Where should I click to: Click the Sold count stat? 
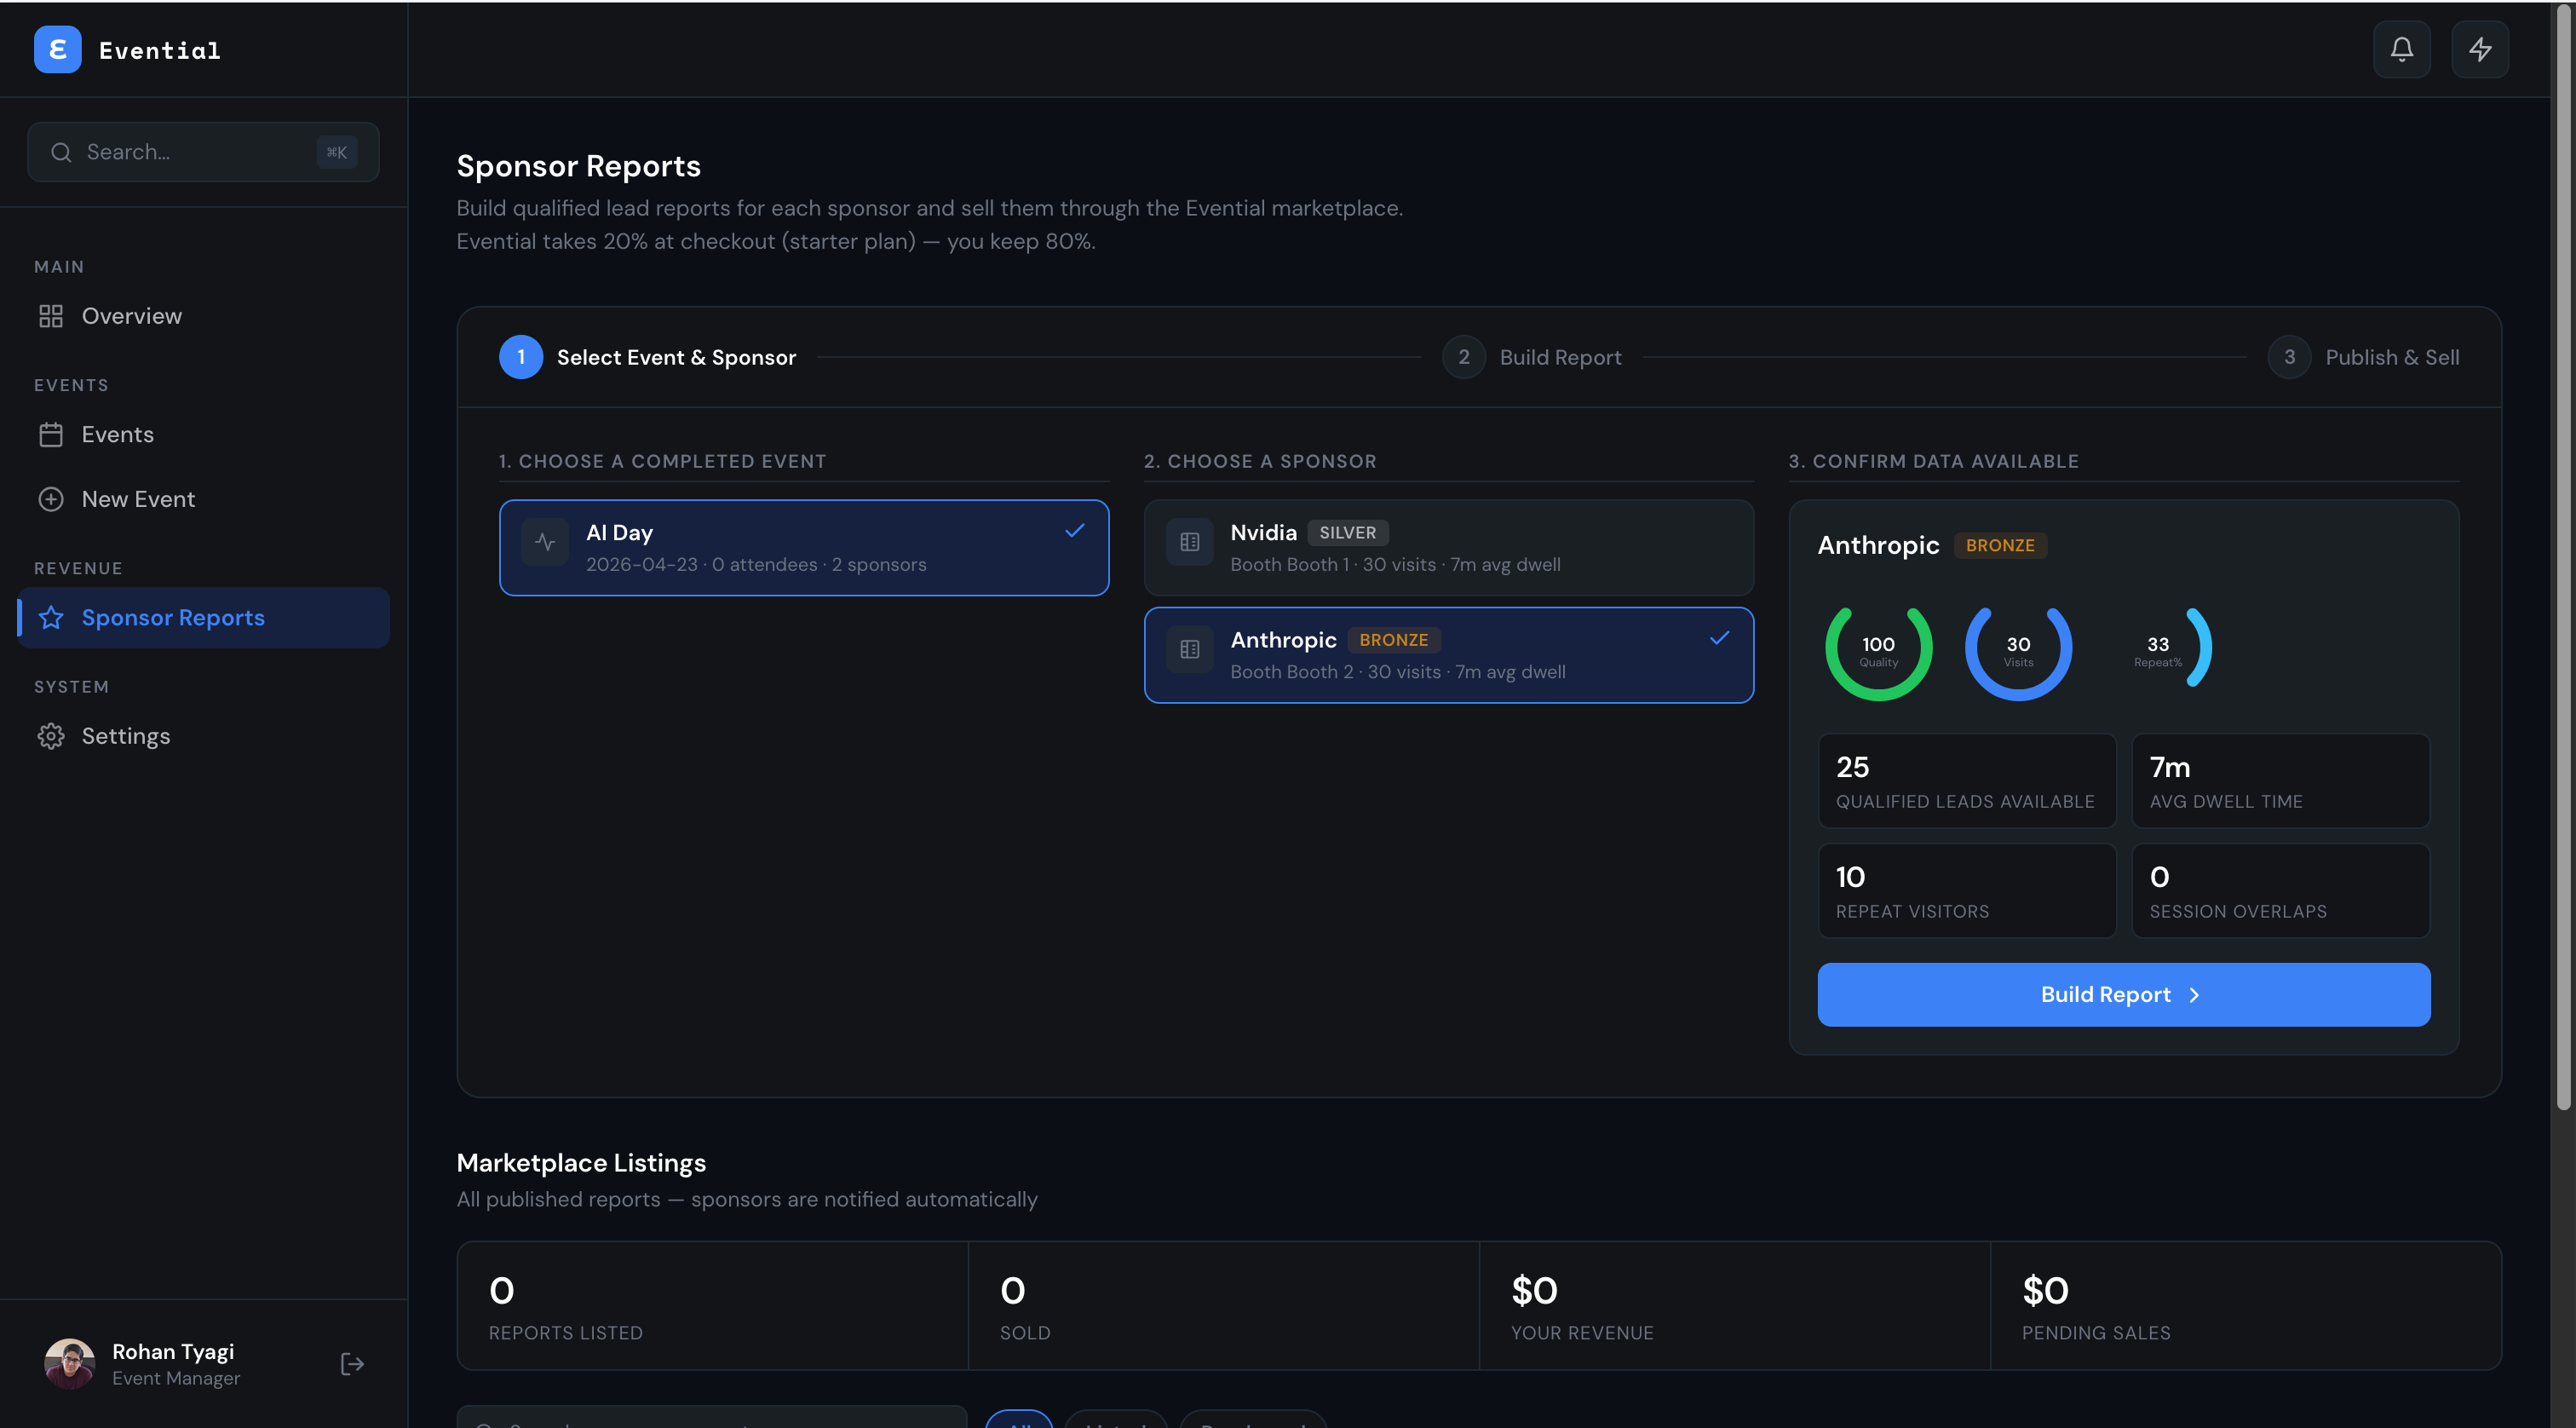pos(1224,1306)
